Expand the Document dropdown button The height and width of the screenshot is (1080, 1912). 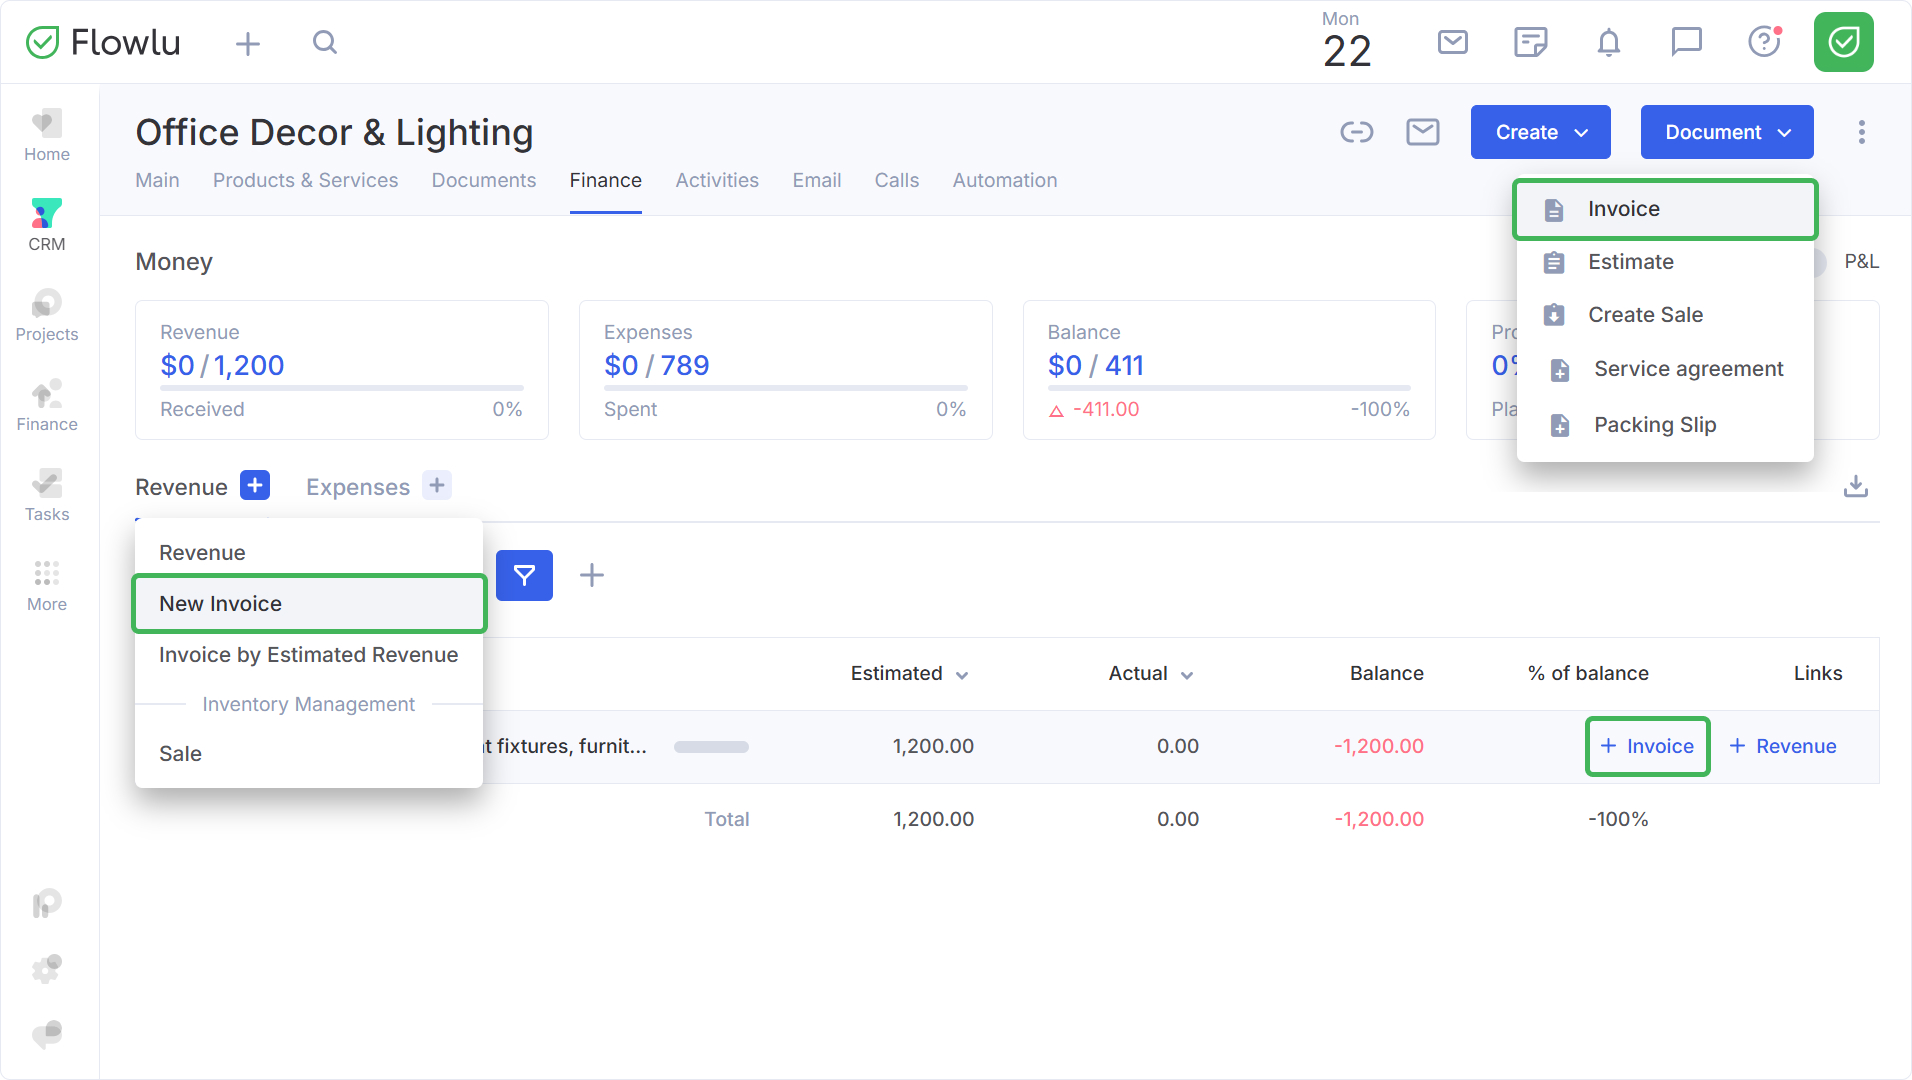pos(1727,132)
